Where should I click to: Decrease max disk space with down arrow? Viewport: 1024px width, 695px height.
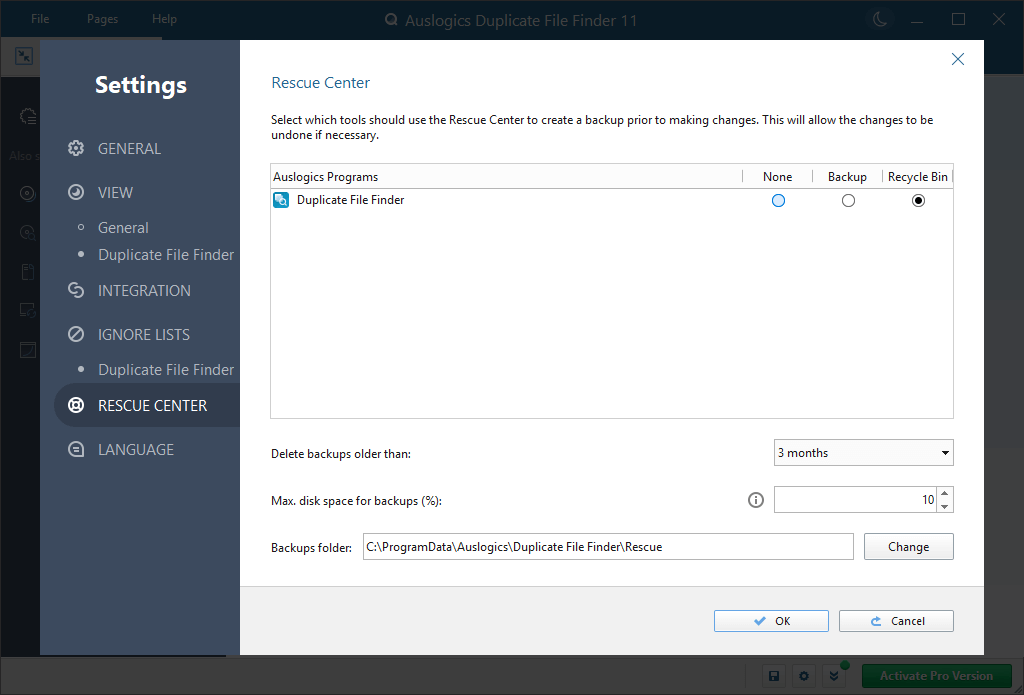coord(945,506)
